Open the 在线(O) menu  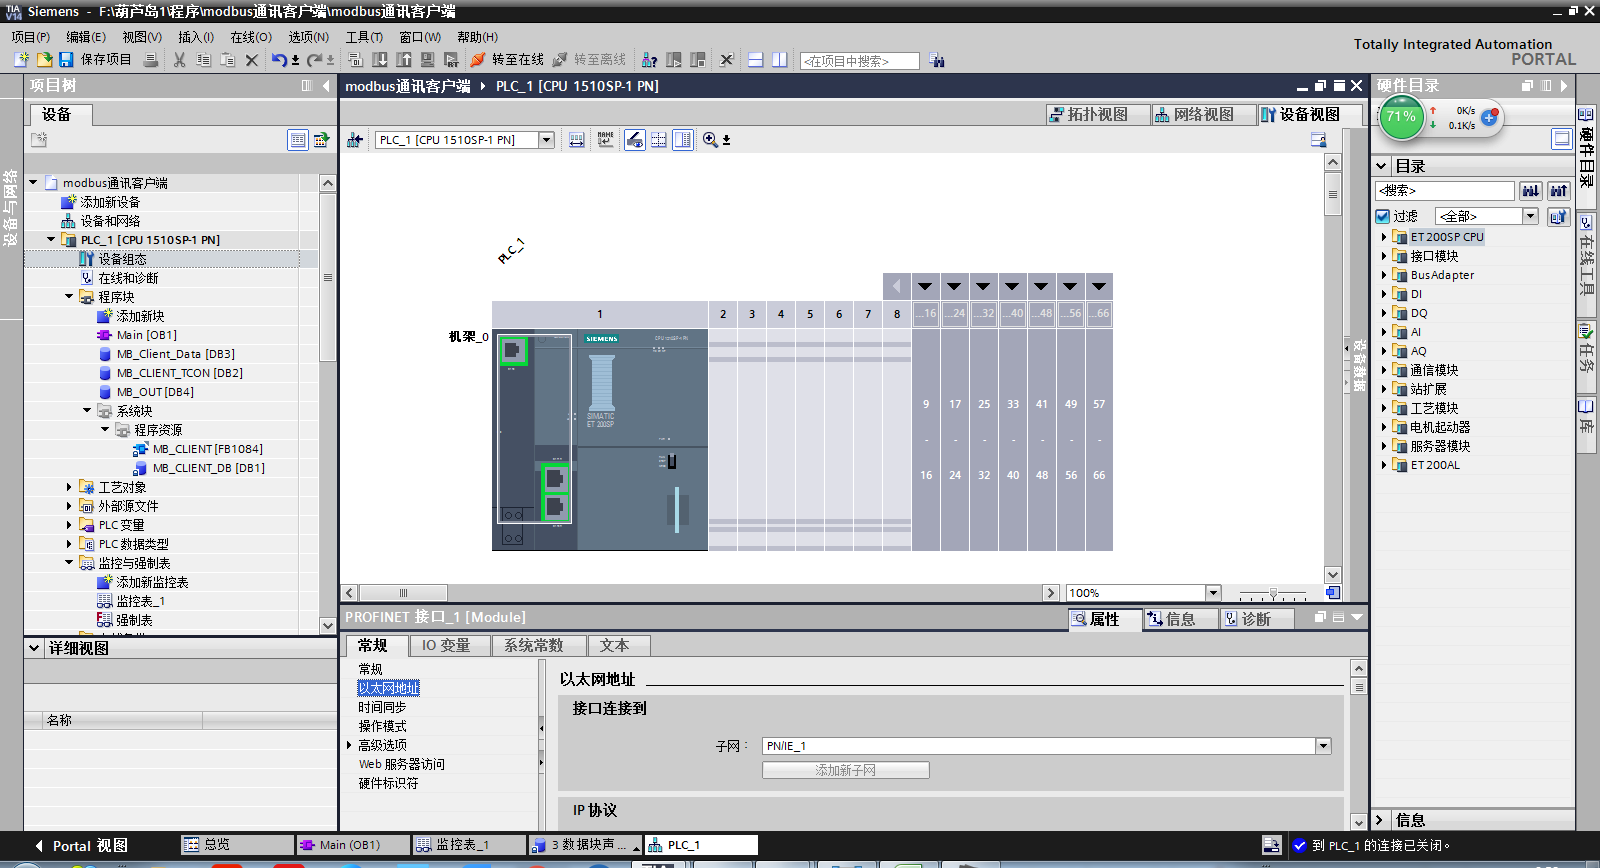pyautogui.click(x=251, y=37)
